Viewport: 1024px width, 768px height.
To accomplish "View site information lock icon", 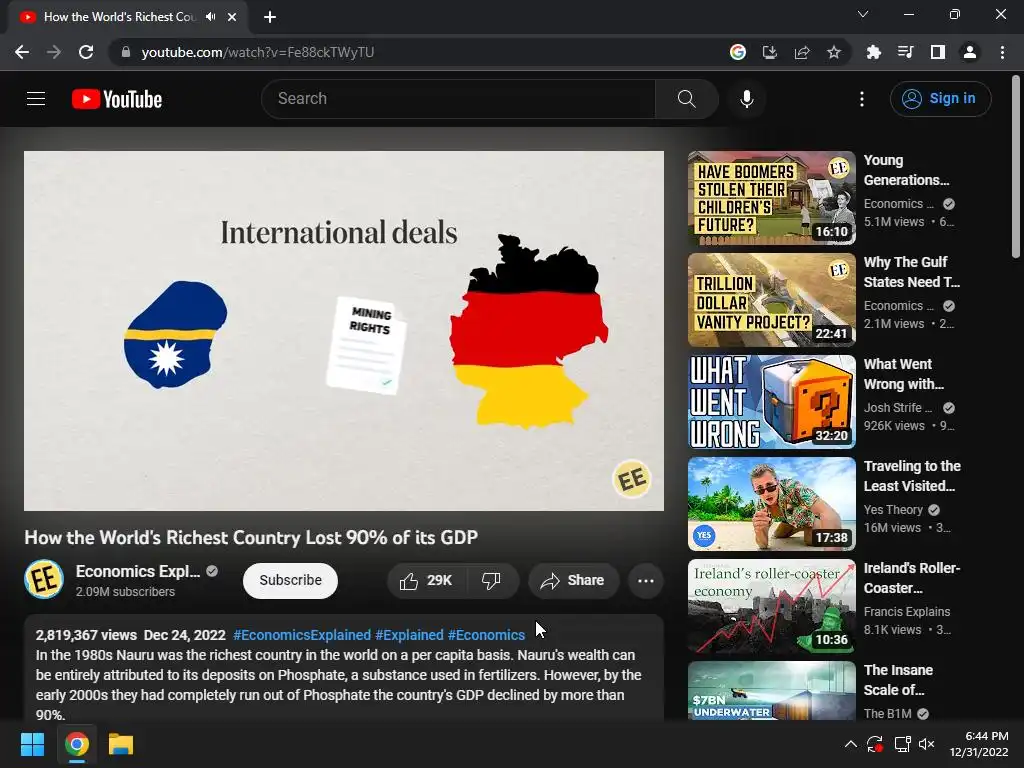I will tap(126, 52).
